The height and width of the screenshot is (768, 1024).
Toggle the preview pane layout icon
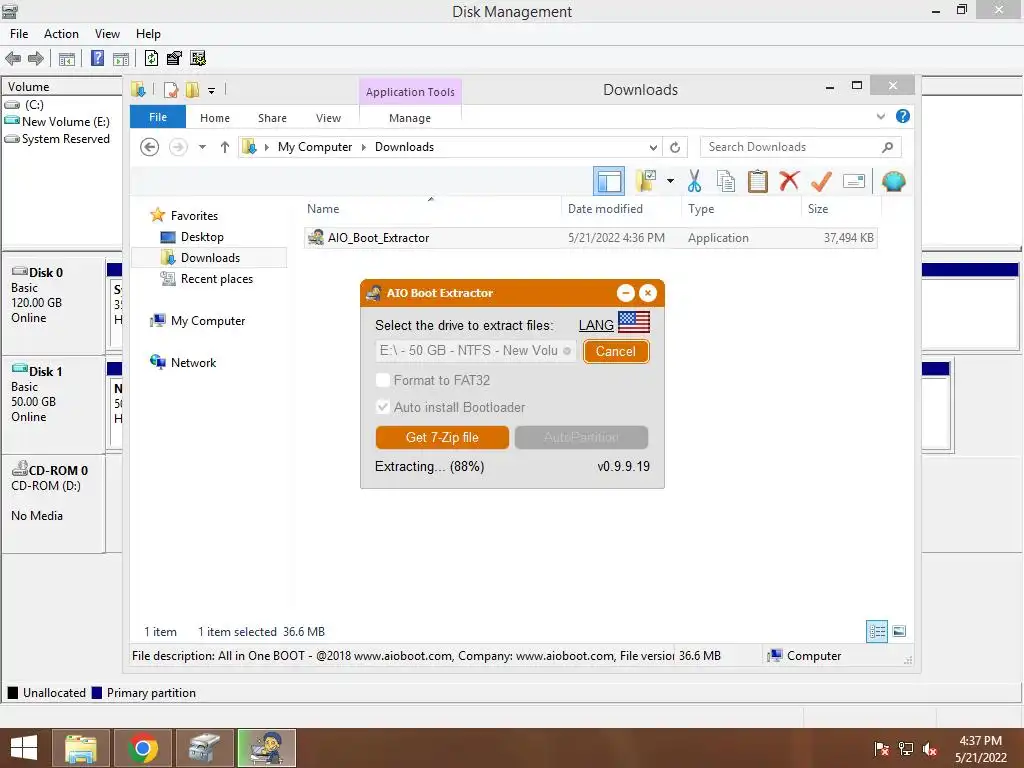pos(609,182)
